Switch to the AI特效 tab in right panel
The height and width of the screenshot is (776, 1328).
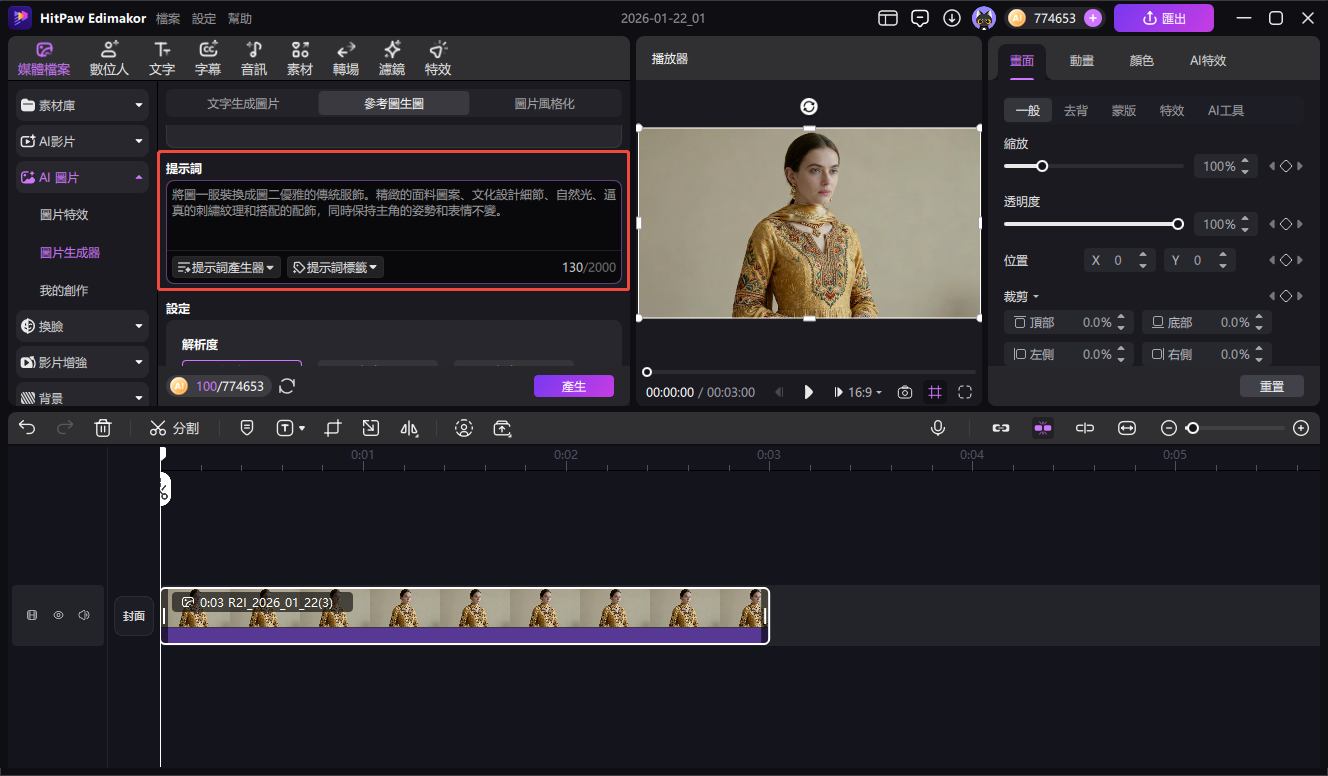click(x=1206, y=60)
